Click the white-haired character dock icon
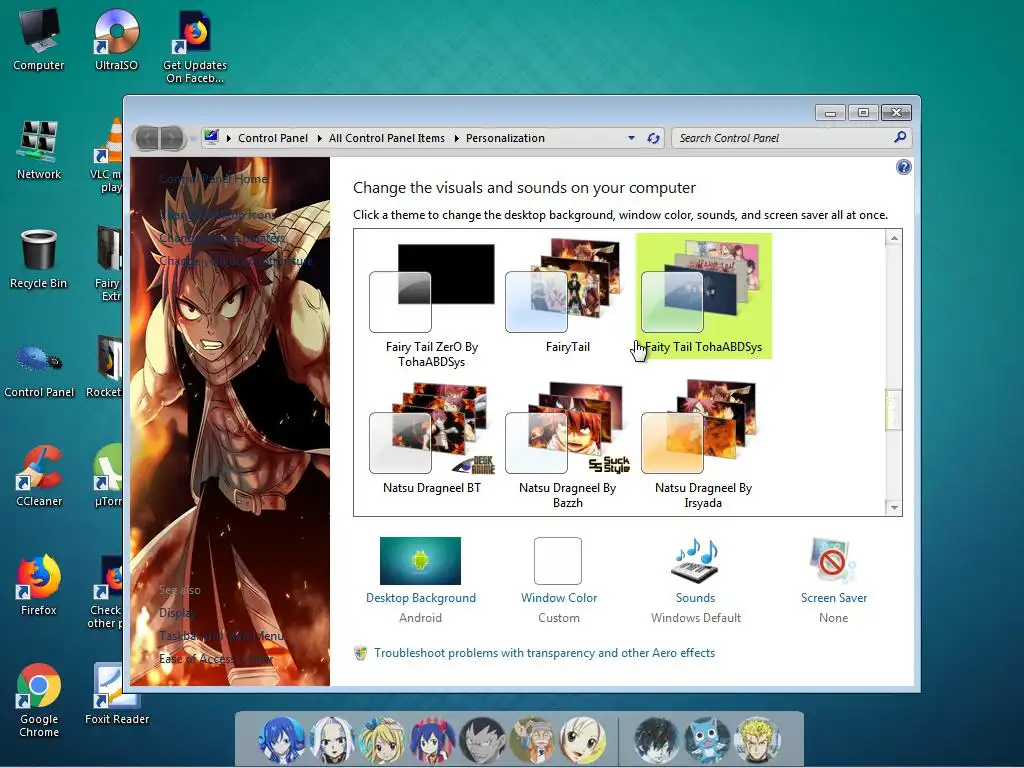The image size is (1024, 768). (331, 740)
